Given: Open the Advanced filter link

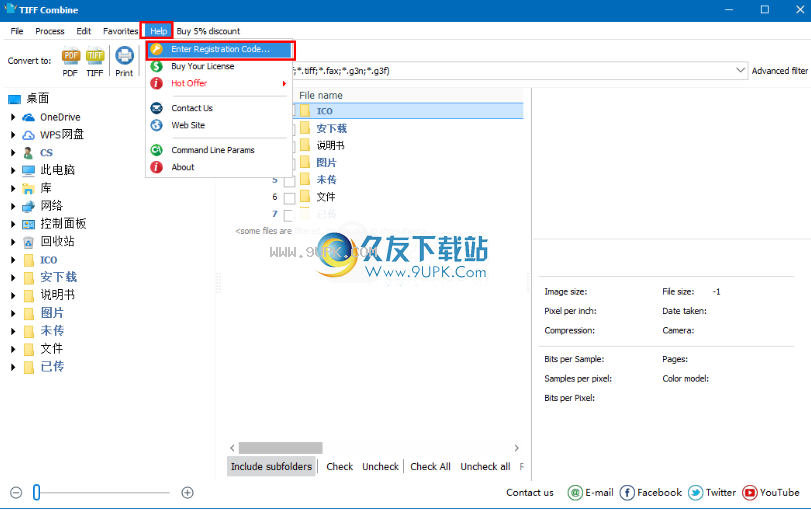Looking at the screenshot, I should [x=779, y=71].
